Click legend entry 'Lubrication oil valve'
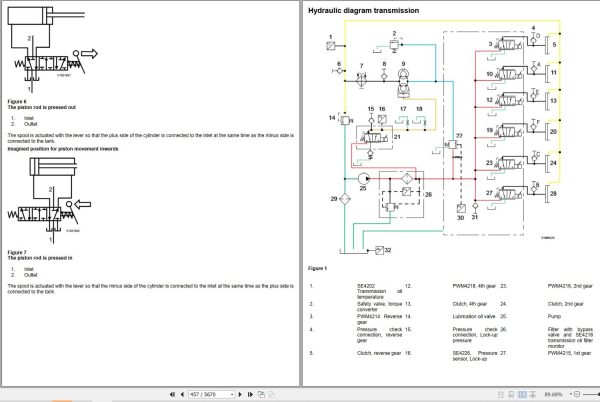This screenshot has width=600, height=402. tap(474, 316)
